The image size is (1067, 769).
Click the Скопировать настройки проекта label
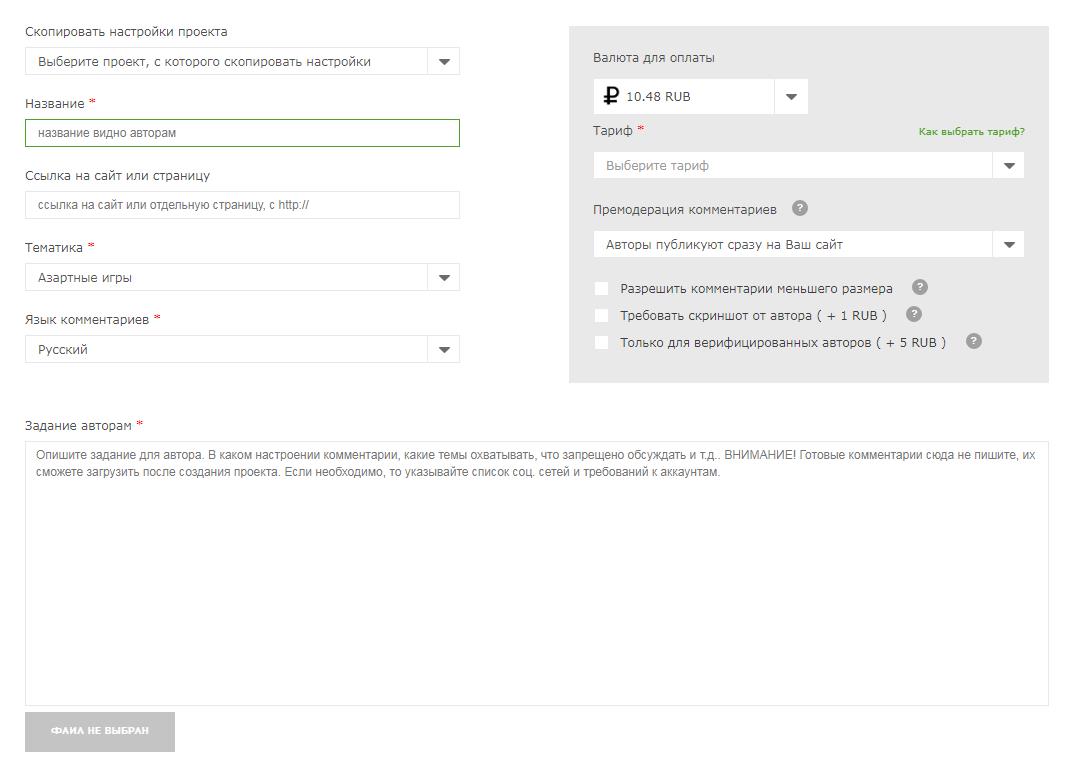(126, 31)
